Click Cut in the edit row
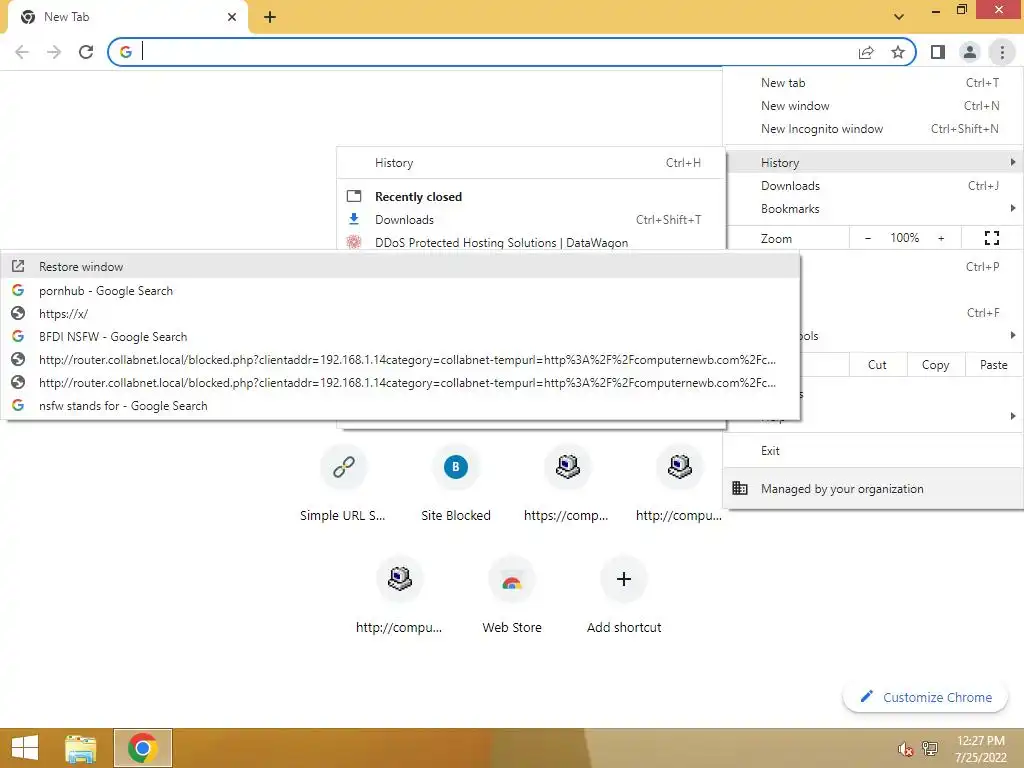The width and height of the screenshot is (1024, 768). [877, 365]
